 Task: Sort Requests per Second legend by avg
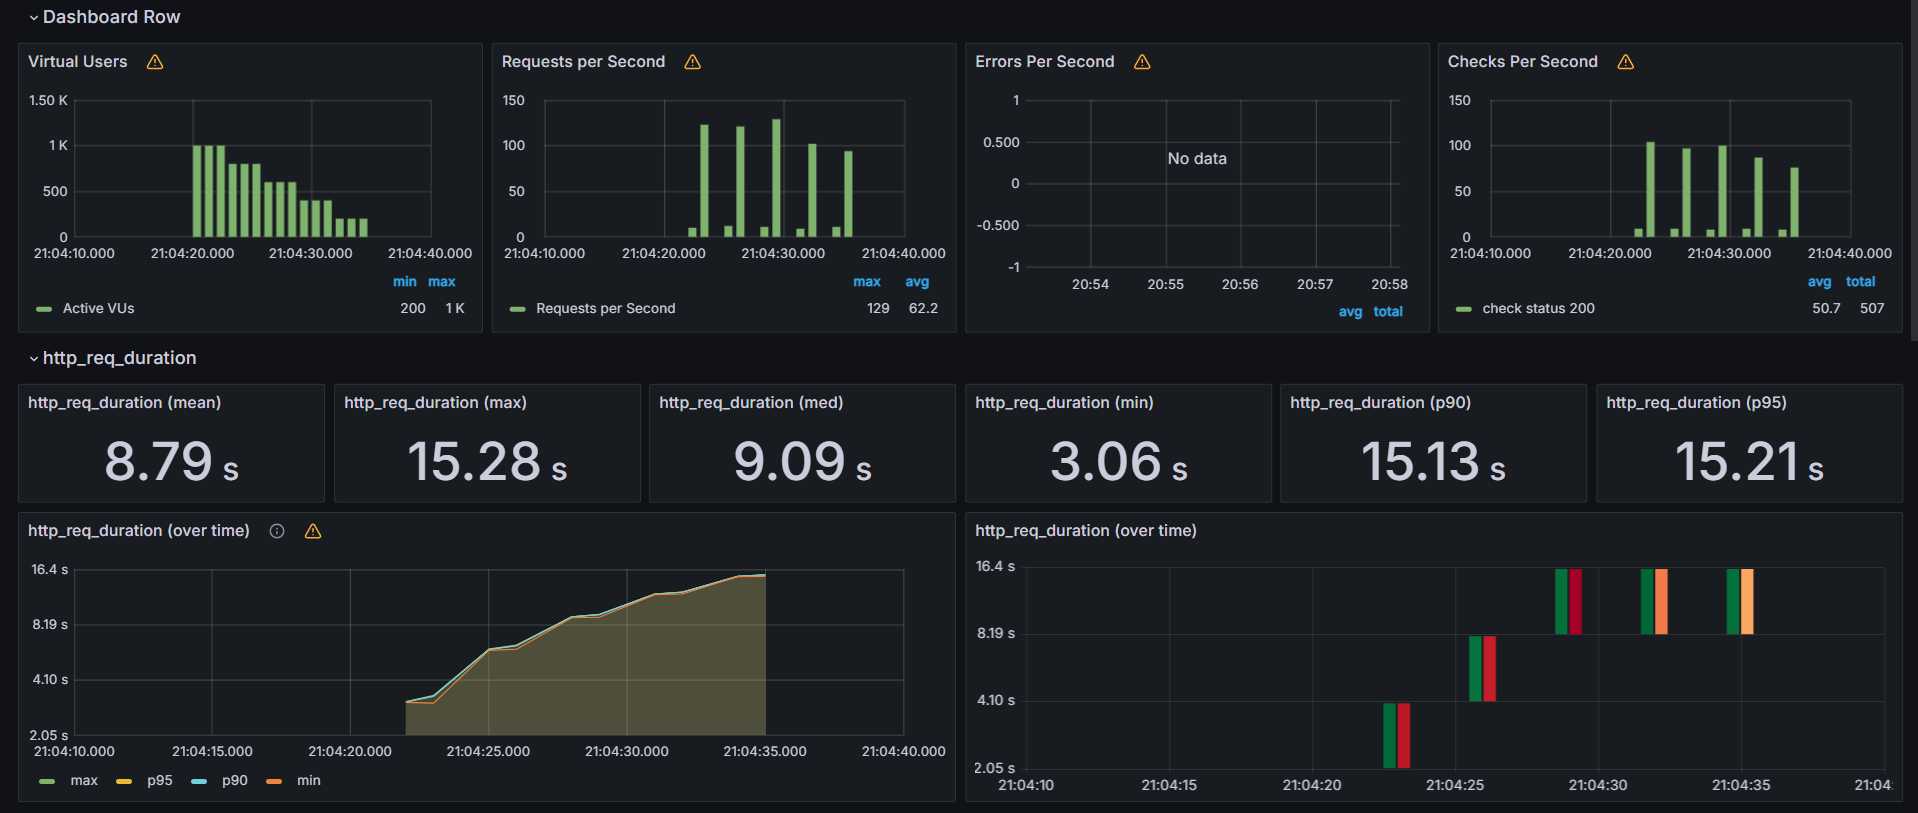click(917, 282)
